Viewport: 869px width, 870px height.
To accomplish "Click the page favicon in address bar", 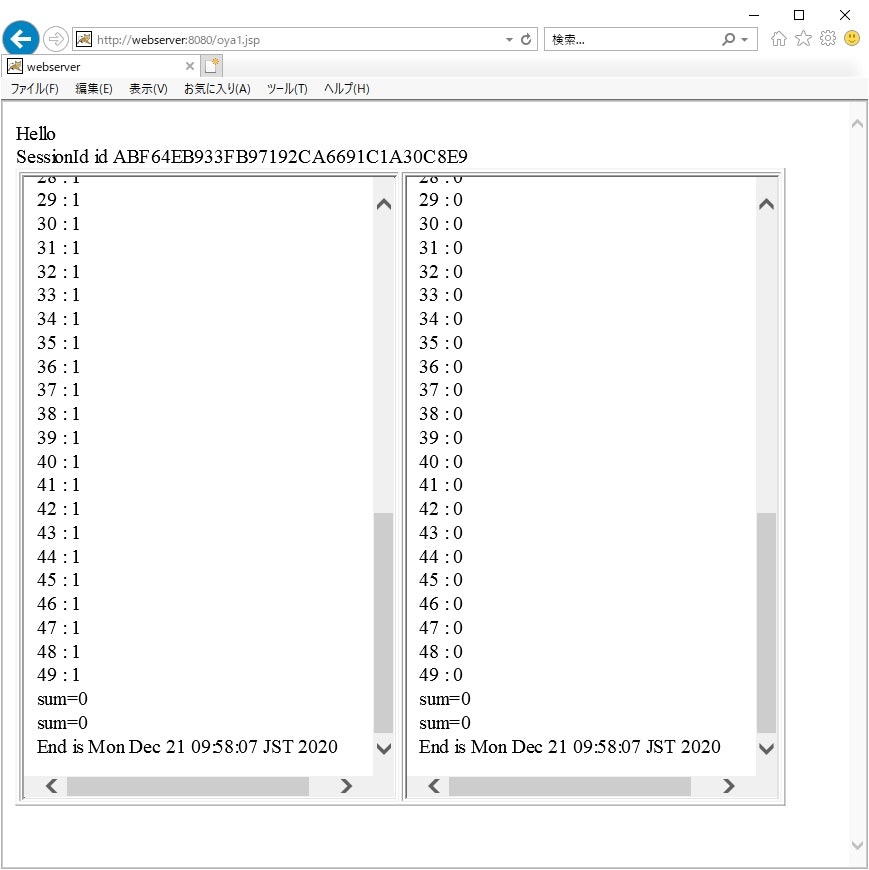I will click(84, 39).
